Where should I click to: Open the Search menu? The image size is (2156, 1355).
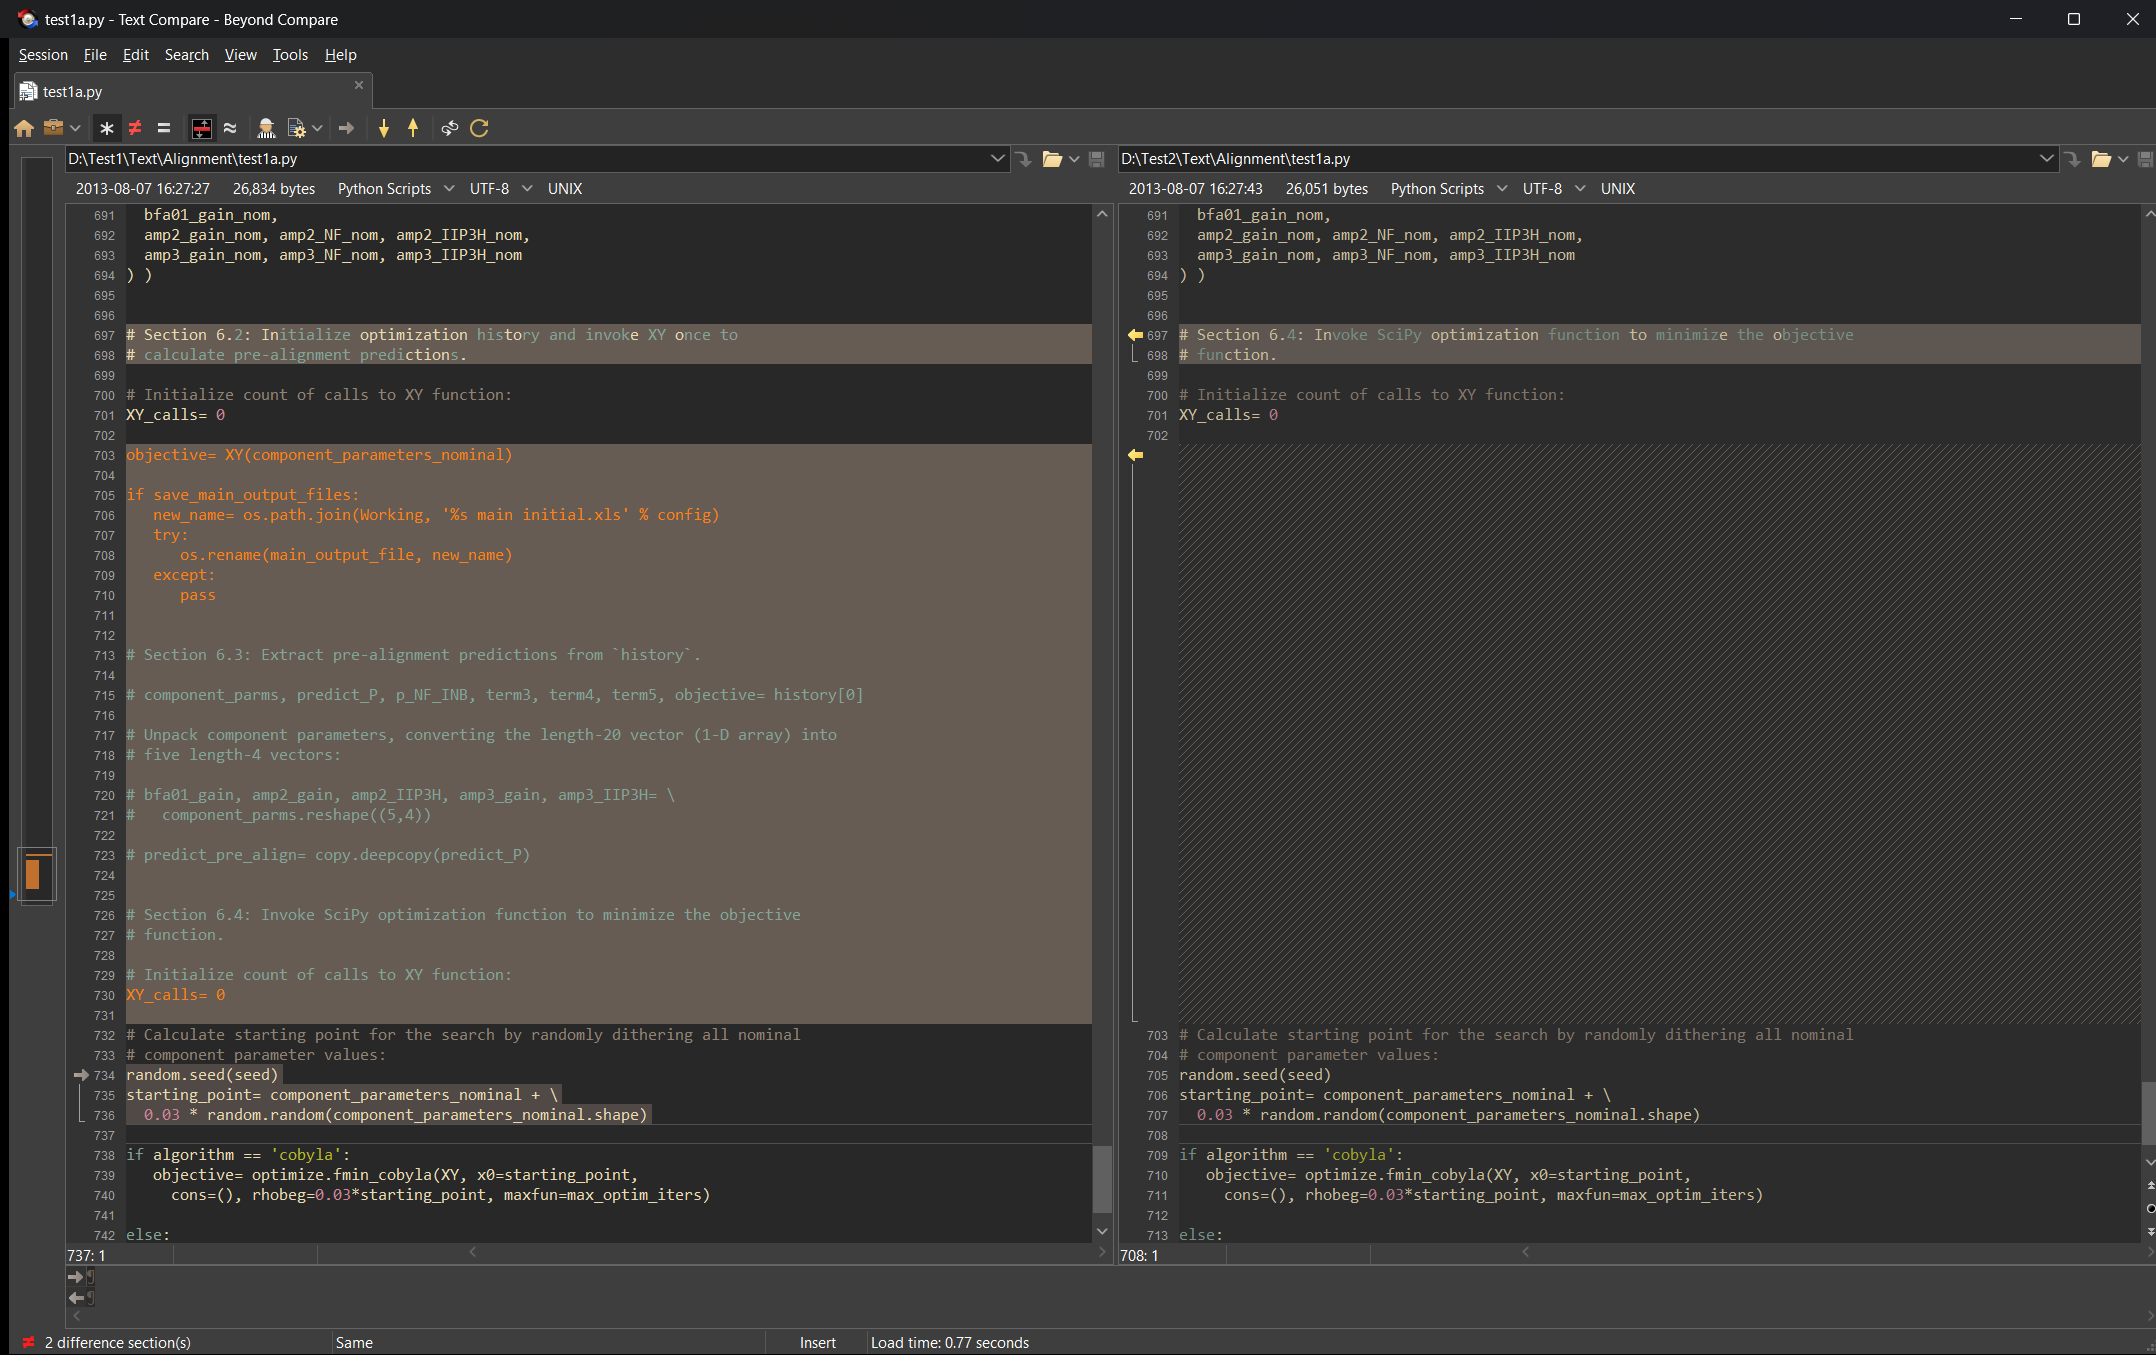pyautogui.click(x=187, y=55)
